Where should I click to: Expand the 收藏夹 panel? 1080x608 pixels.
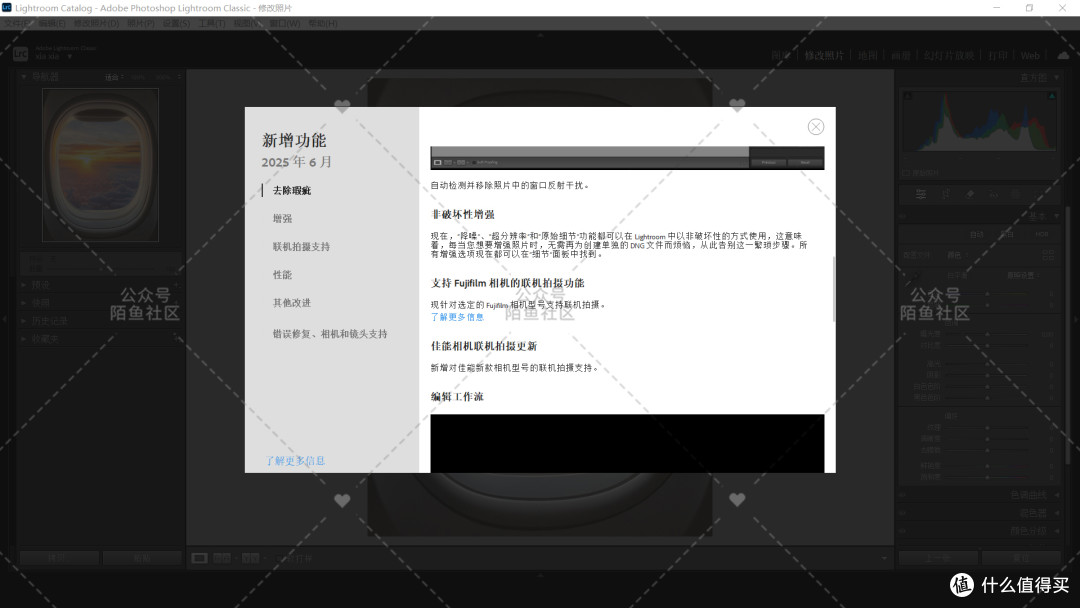pyautogui.click(x=24, y=339)
